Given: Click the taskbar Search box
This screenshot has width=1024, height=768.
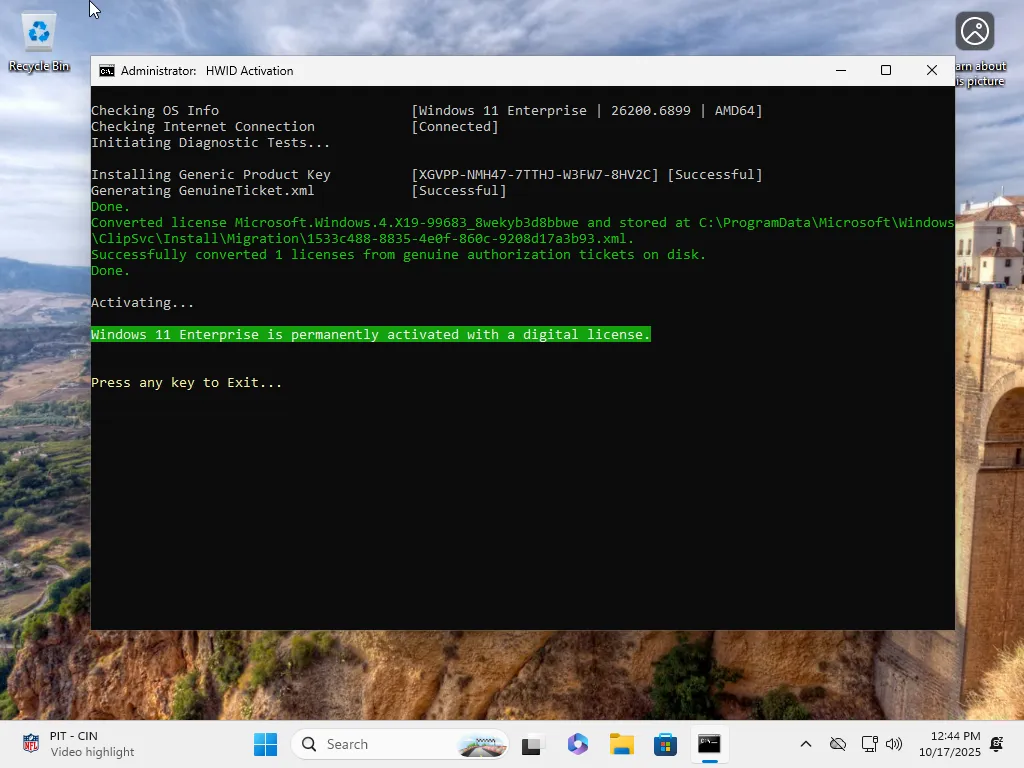Looking at the screenshot, I should (x=400, y=744).
